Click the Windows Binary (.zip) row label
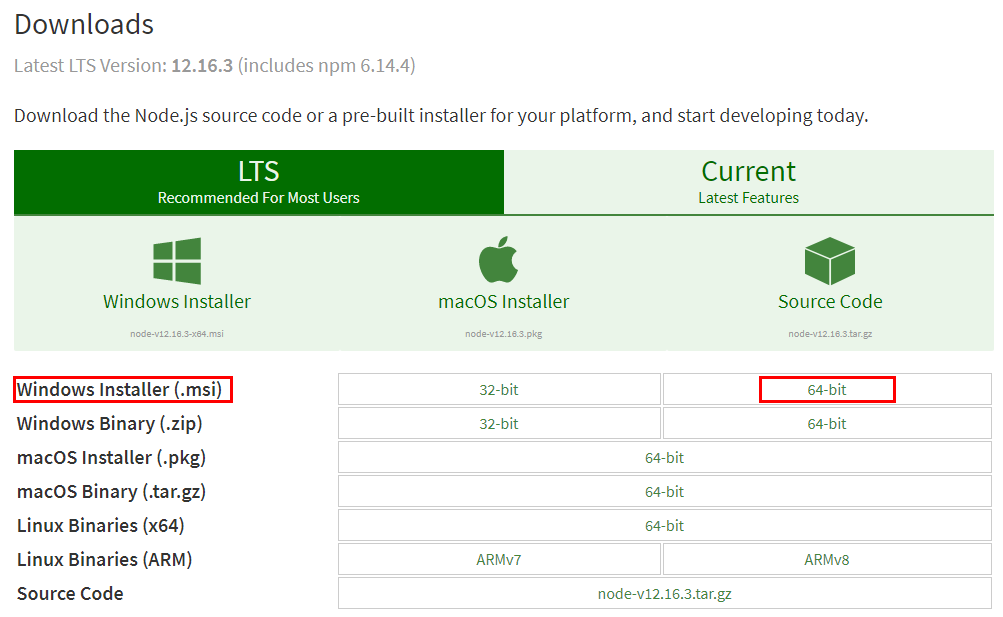The width and height of the screenshot is (1003, 617). (109, 423)
